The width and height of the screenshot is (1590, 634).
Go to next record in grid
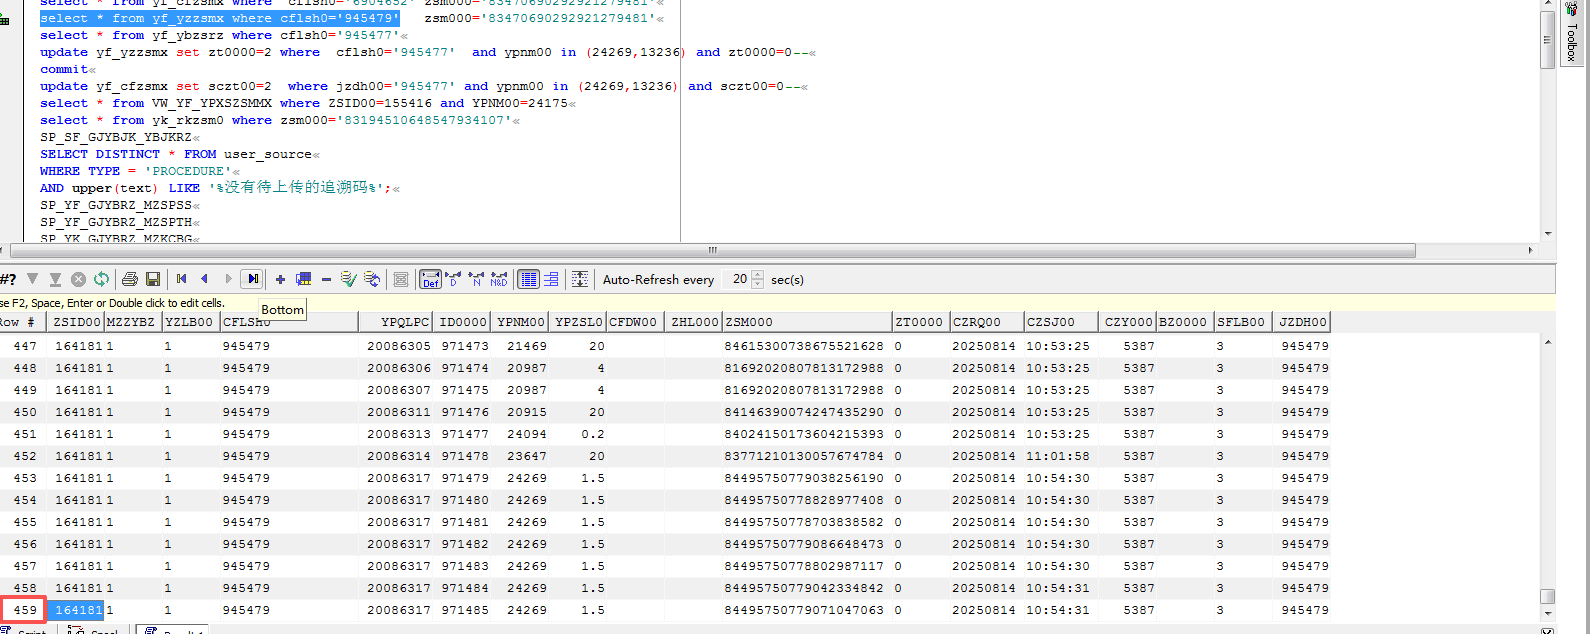(228, 279)
